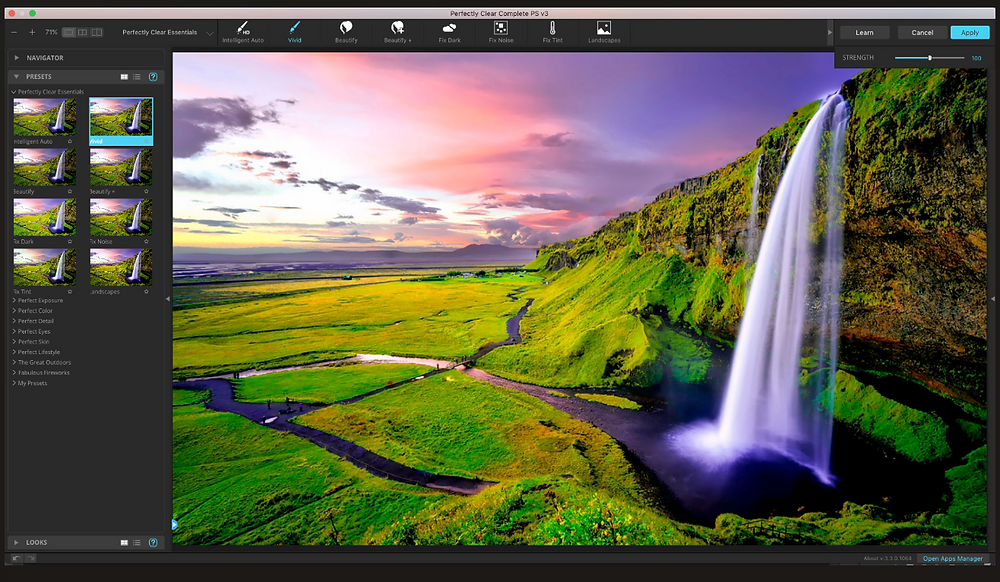The height and width of the screenshot is (582, 1000).
Task: Collapse the Perfectly Clear Essentials group
Action: click(13, 92)
